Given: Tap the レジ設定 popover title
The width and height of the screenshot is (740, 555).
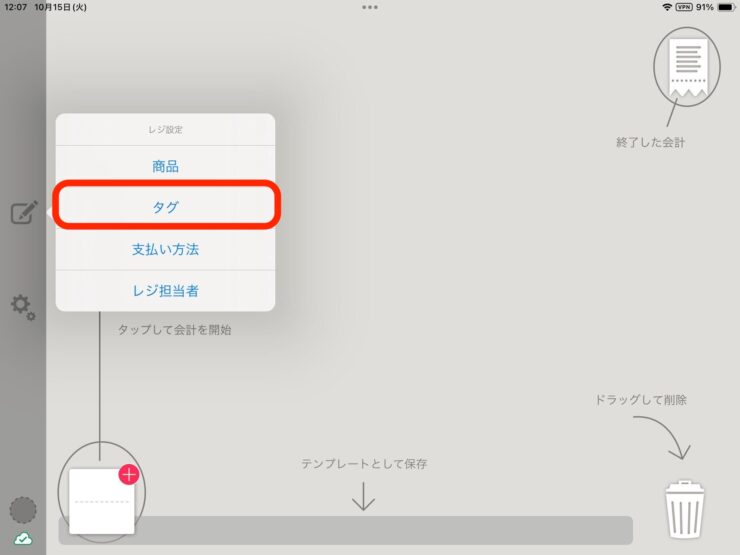Looking at the screenshot, I should (x=165, y=129).
